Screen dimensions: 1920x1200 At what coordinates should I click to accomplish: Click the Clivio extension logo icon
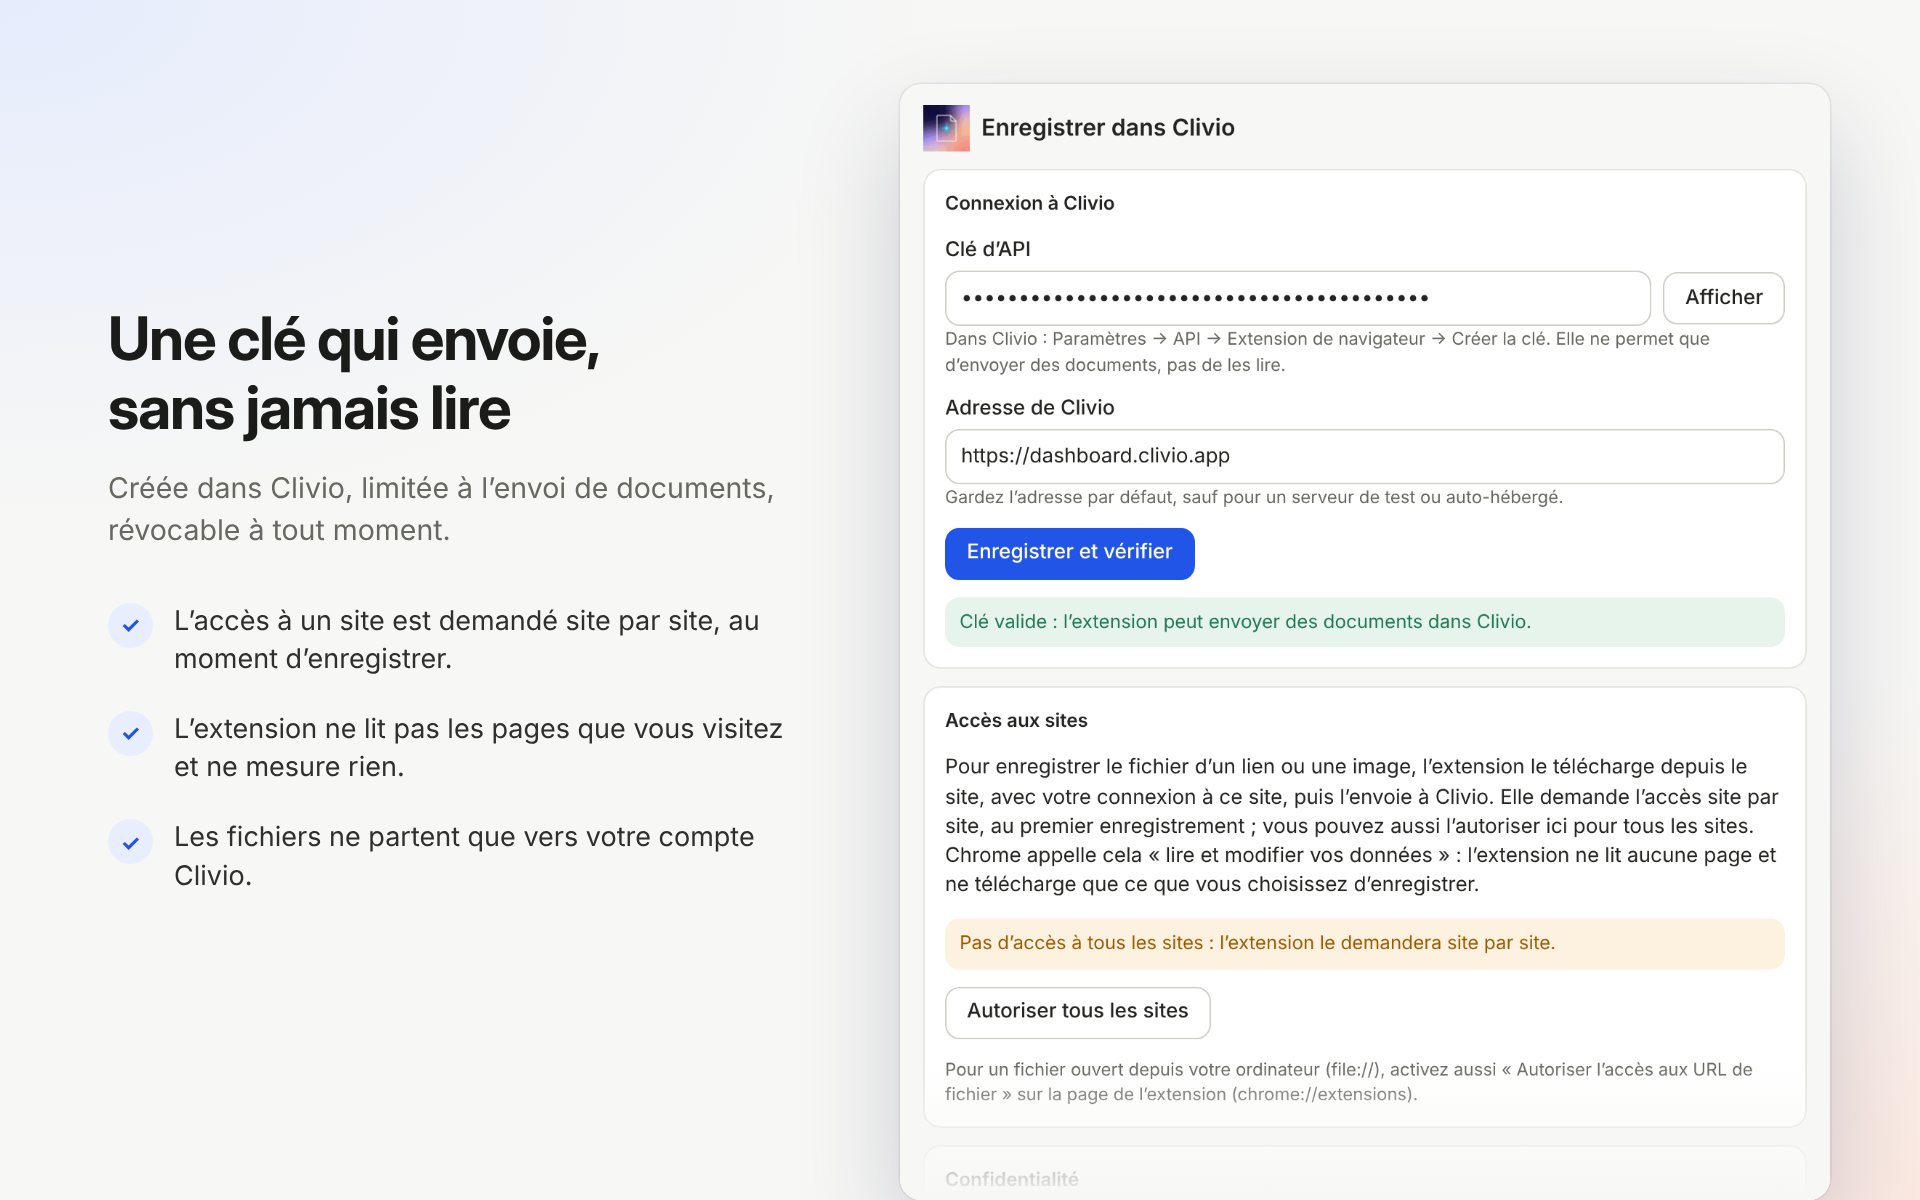click(x=946, y=128)
